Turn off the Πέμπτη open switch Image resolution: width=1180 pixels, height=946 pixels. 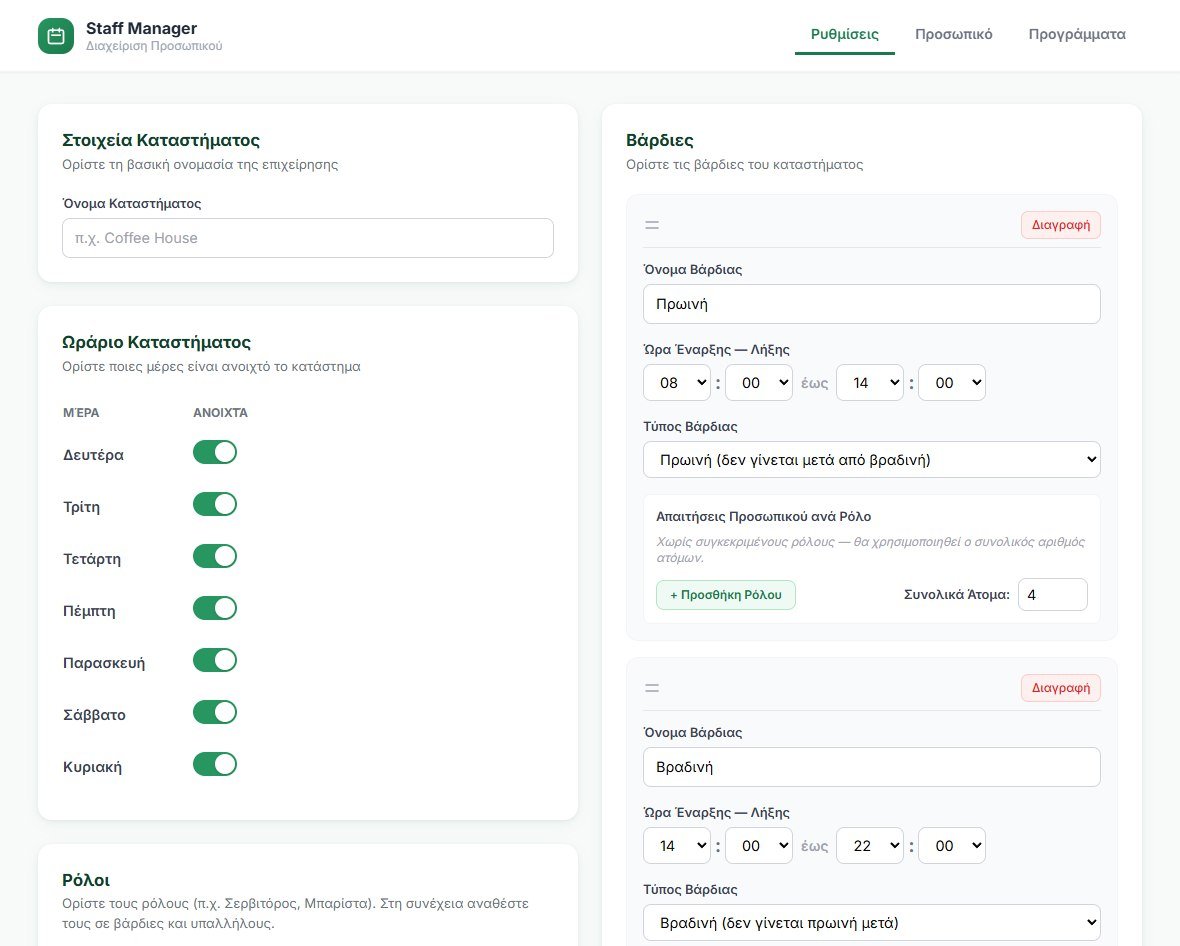point(214,608)
